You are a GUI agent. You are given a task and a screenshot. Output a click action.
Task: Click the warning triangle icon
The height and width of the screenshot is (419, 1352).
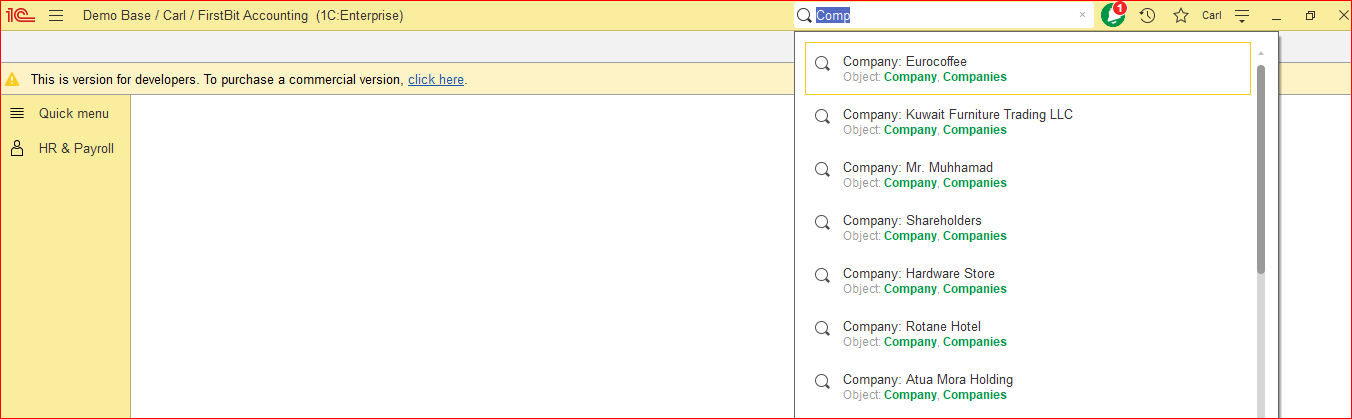coord(13,79)
